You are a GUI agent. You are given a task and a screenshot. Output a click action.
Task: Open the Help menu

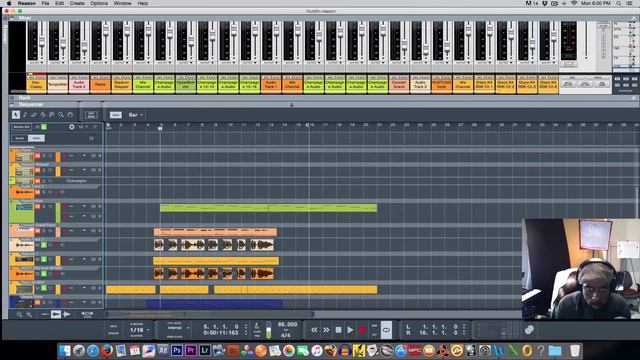point(142,3)
